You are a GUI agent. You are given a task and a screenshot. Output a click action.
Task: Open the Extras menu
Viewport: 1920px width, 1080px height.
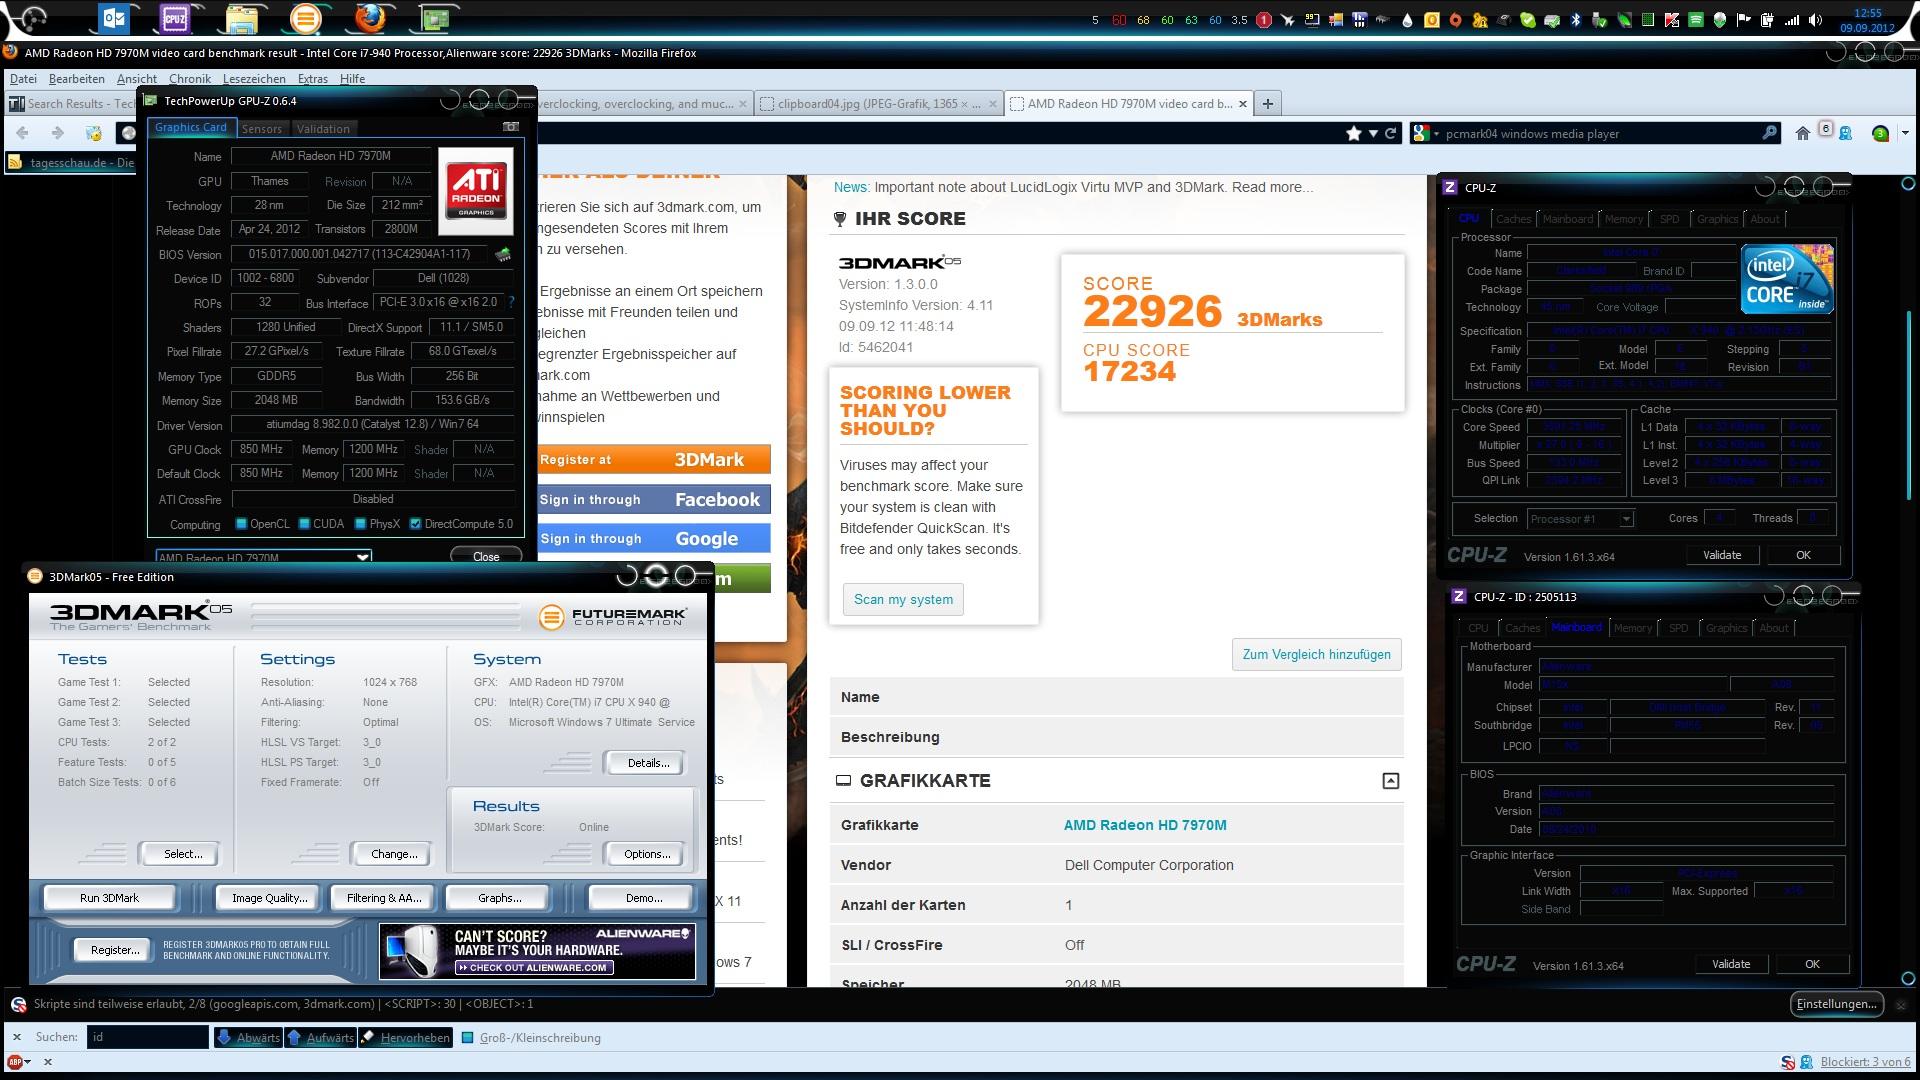[x=312, y=79]
